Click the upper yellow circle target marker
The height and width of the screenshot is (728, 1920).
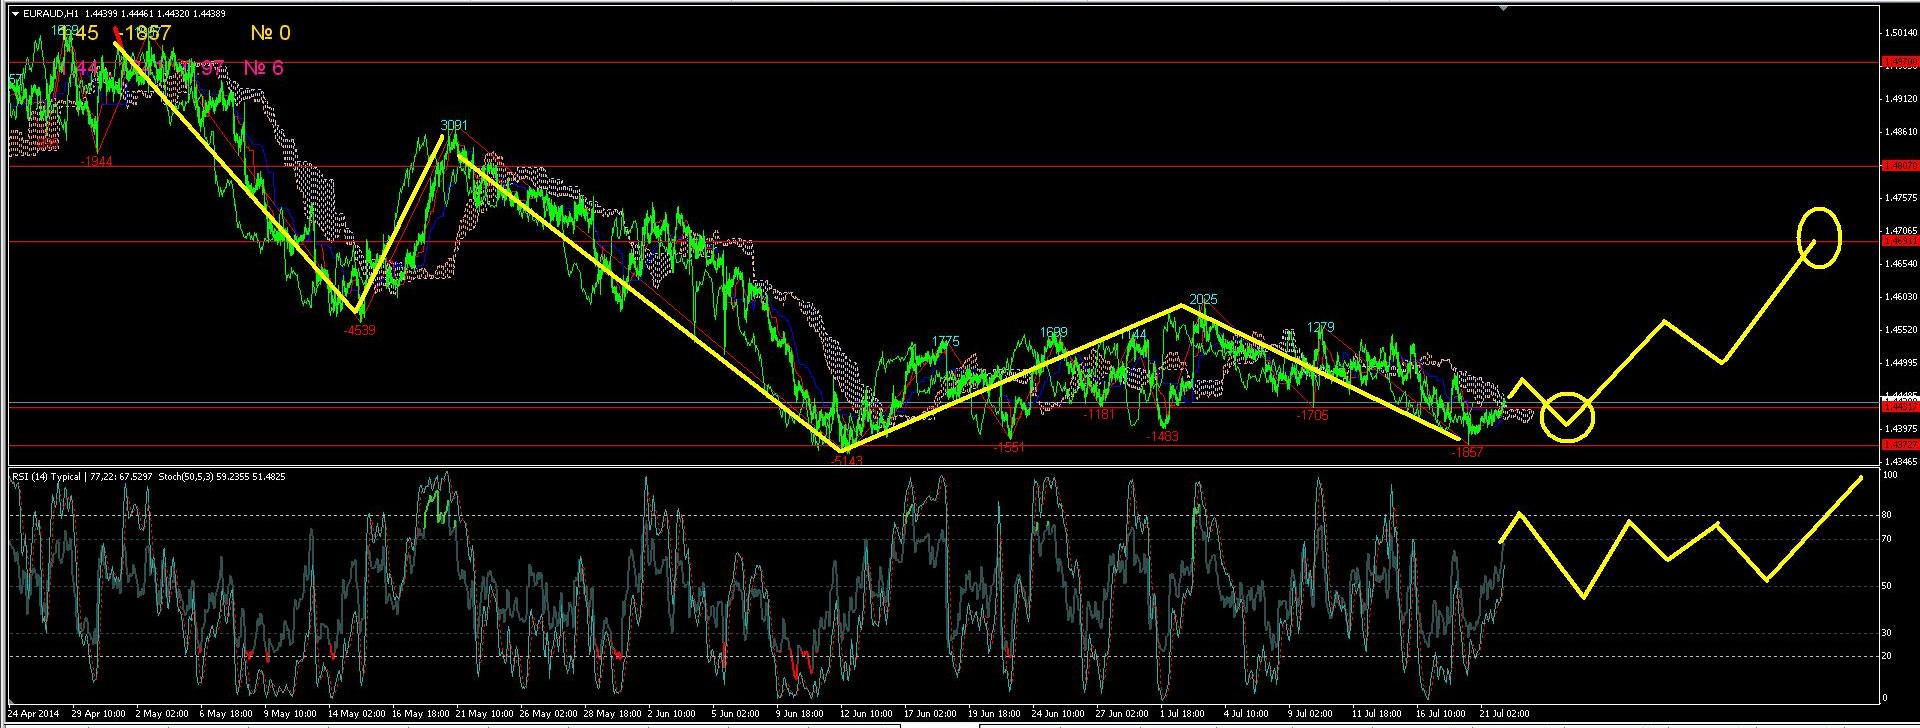(x=1819, y=238)
